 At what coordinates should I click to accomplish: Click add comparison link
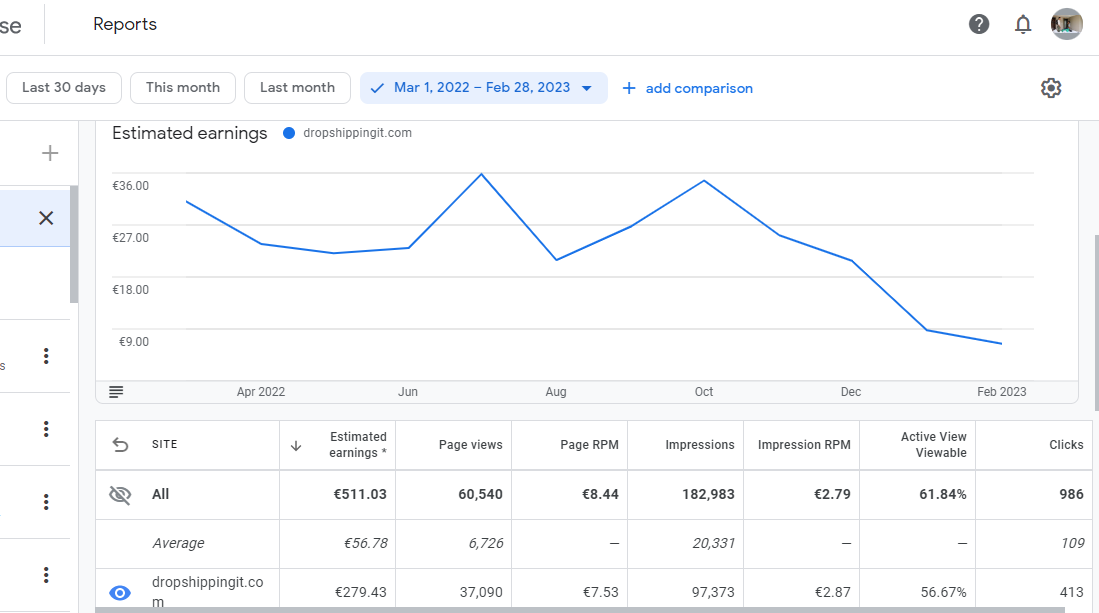(x=688, y=88)
